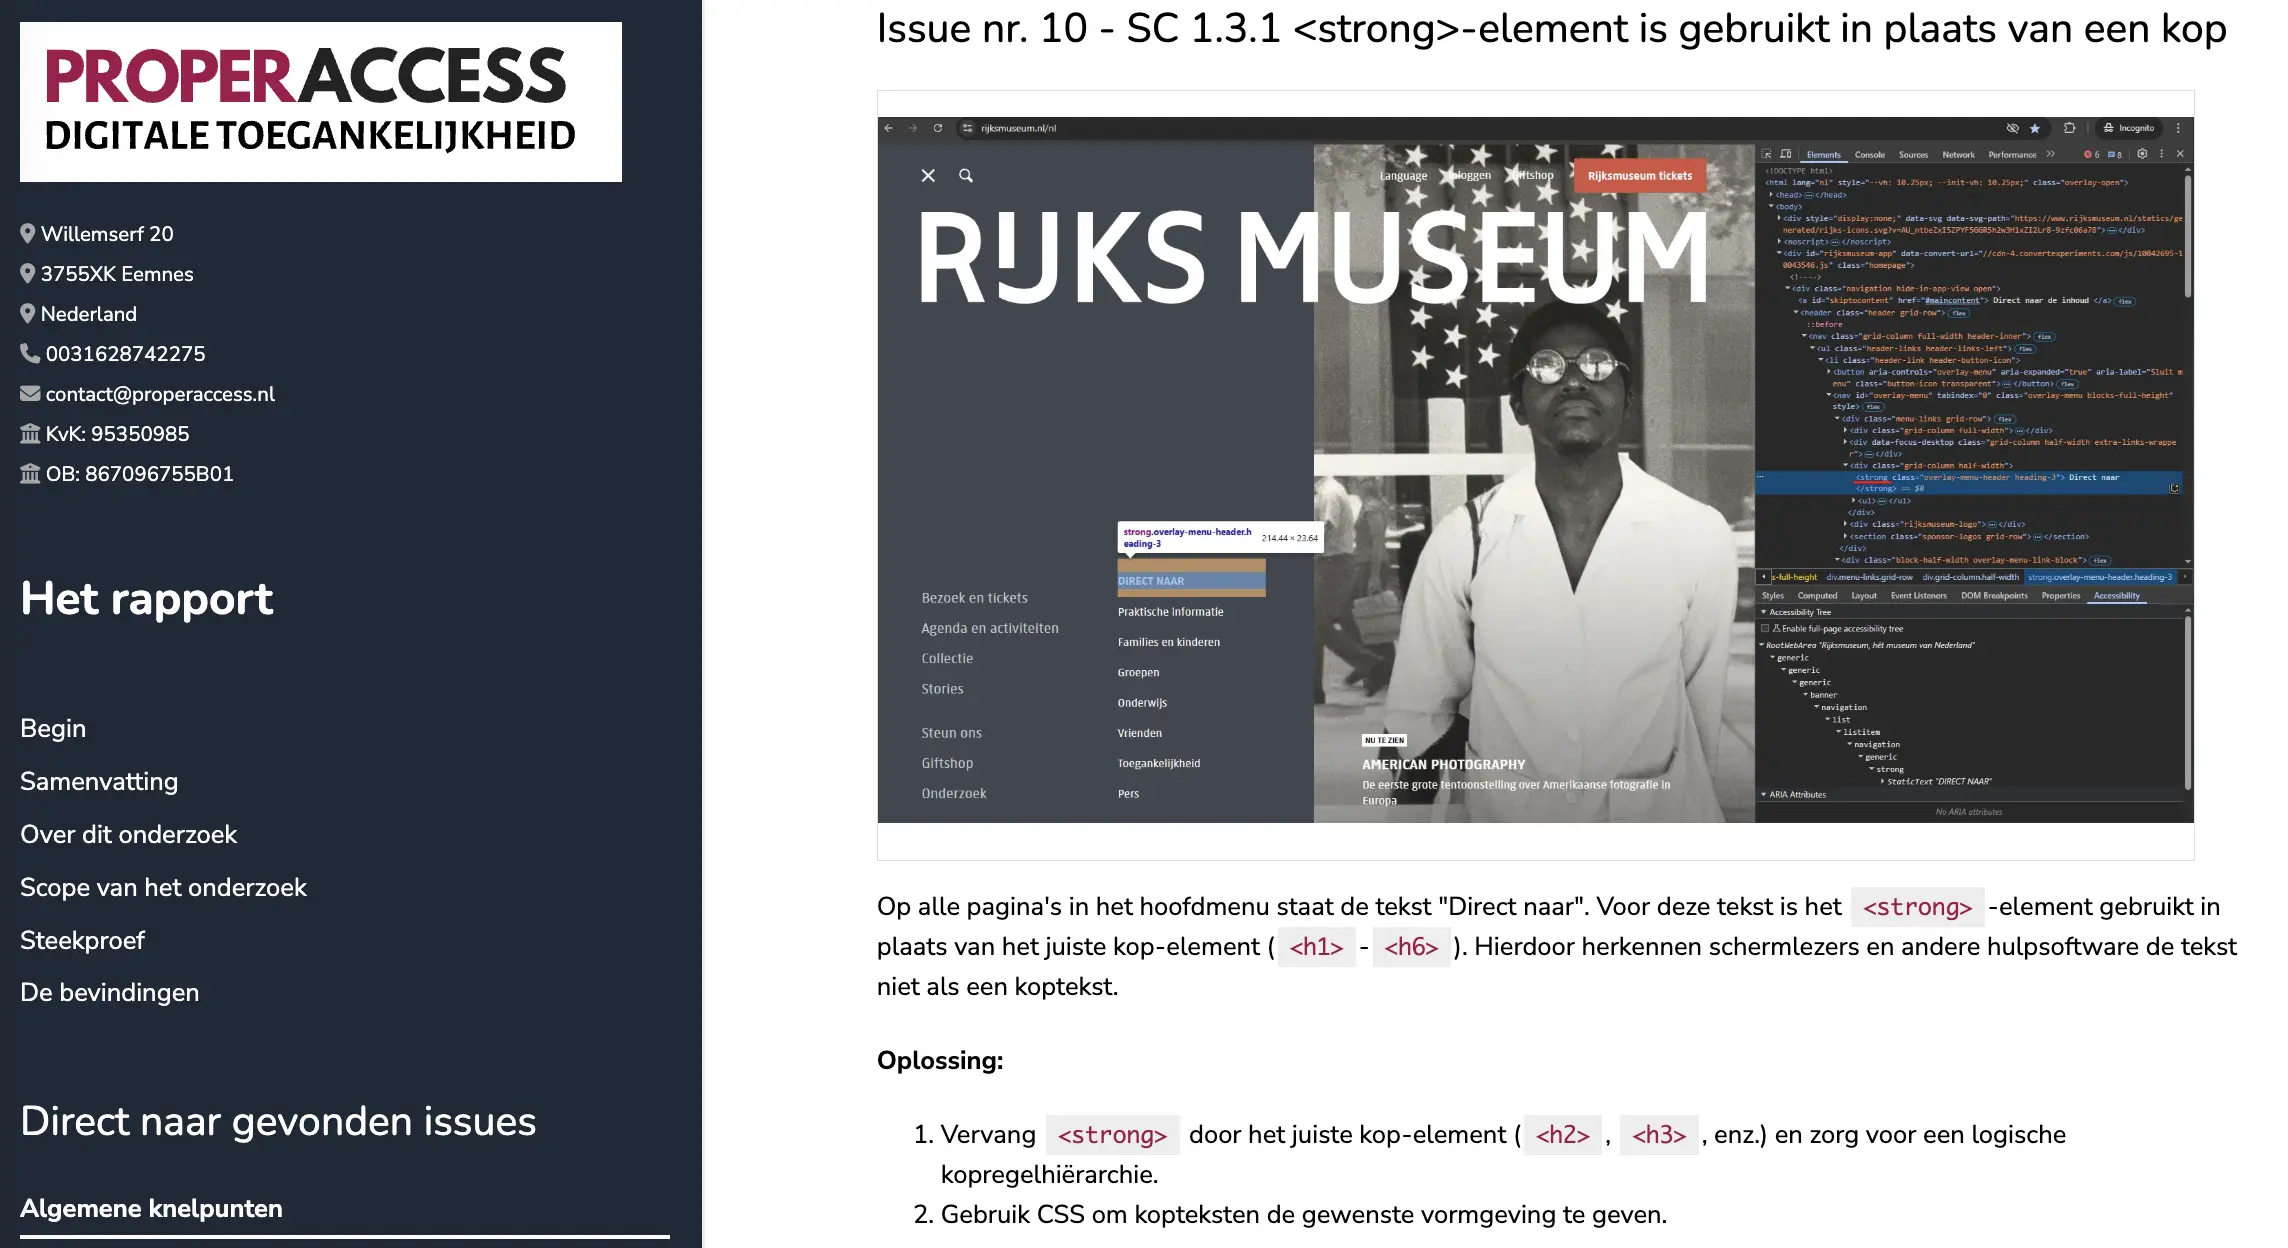Viewport: 2288px width, 1248px height.
Task: Toggle the device toolbar icon in DevTools
Action: tap(1785, 155)
